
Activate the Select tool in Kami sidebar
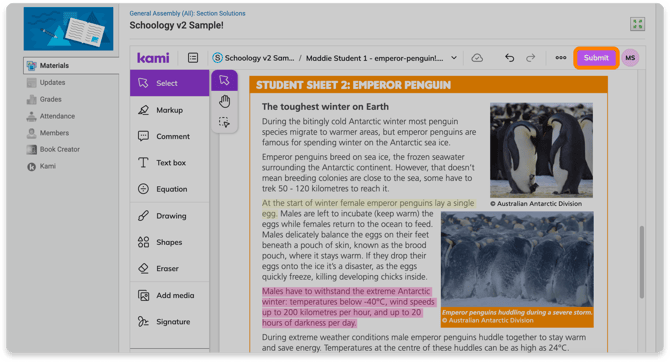169,83
